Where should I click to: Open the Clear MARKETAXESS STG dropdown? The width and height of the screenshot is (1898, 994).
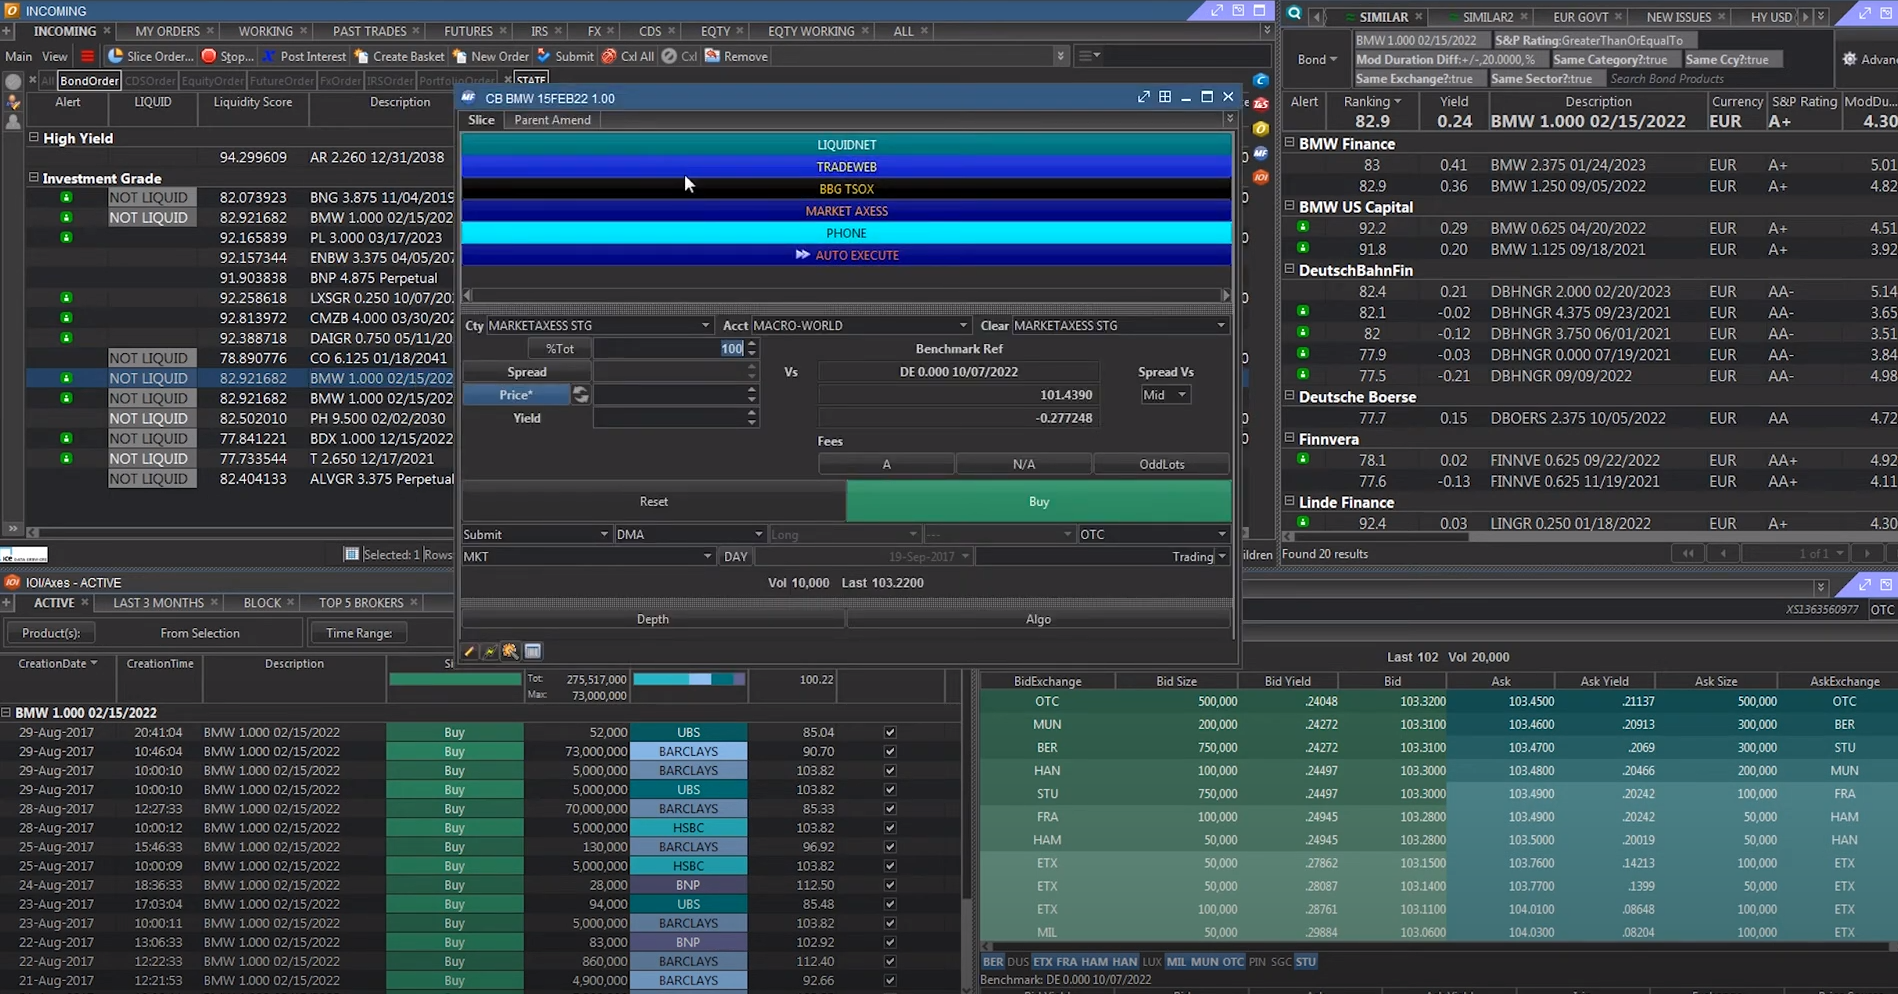click(x=1120, y=325)
